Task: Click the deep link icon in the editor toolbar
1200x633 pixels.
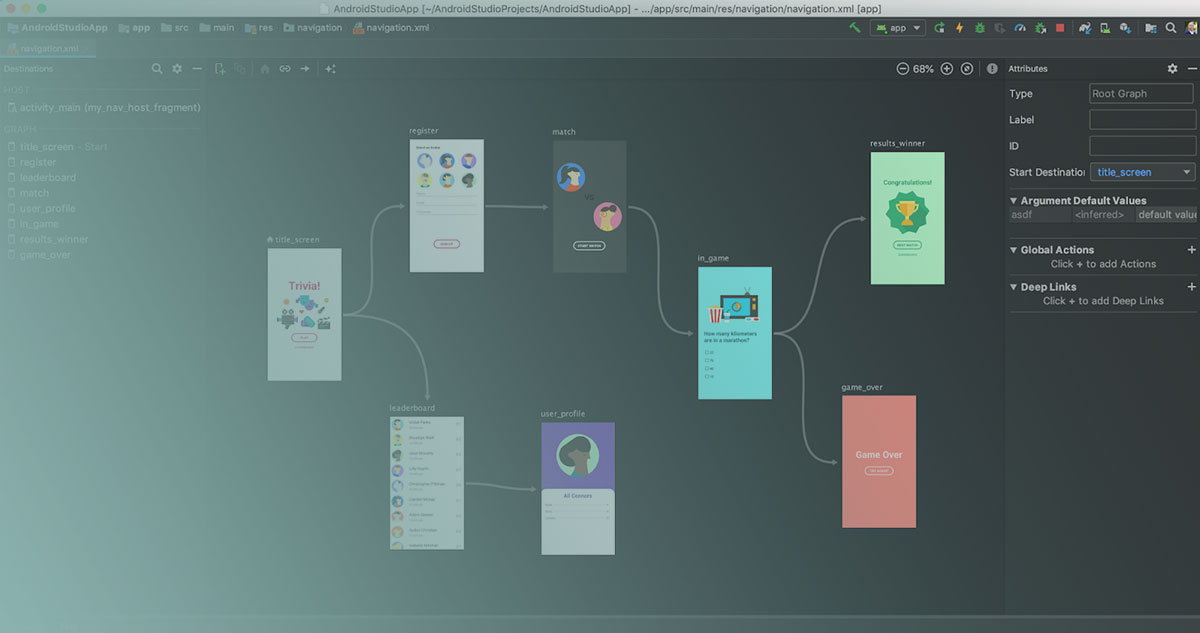Action: [286, 68]
